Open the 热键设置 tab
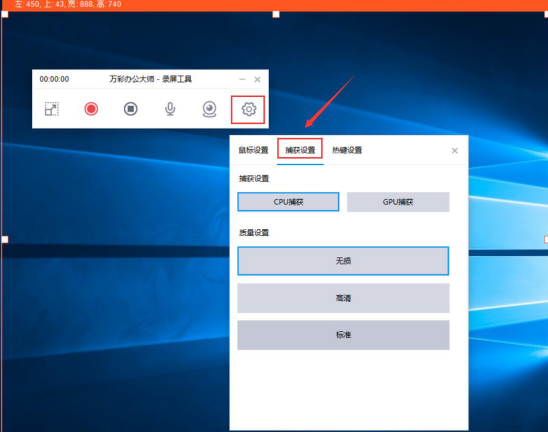 (x=347, y=150)
